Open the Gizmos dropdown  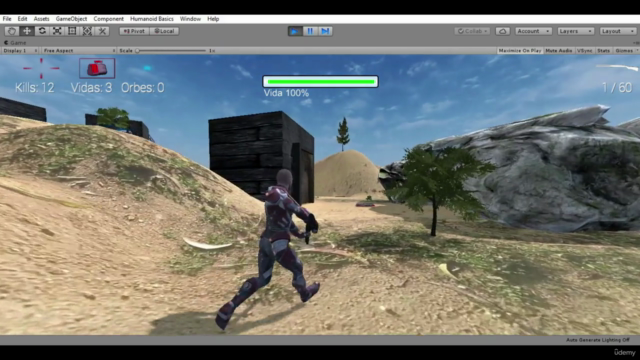(626, 51)
